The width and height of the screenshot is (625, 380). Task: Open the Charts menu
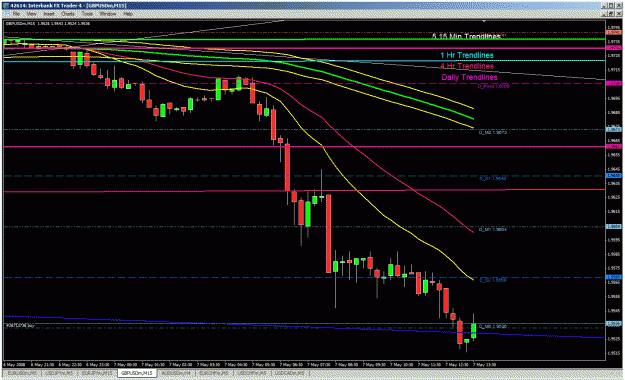(x=68, y=14)
